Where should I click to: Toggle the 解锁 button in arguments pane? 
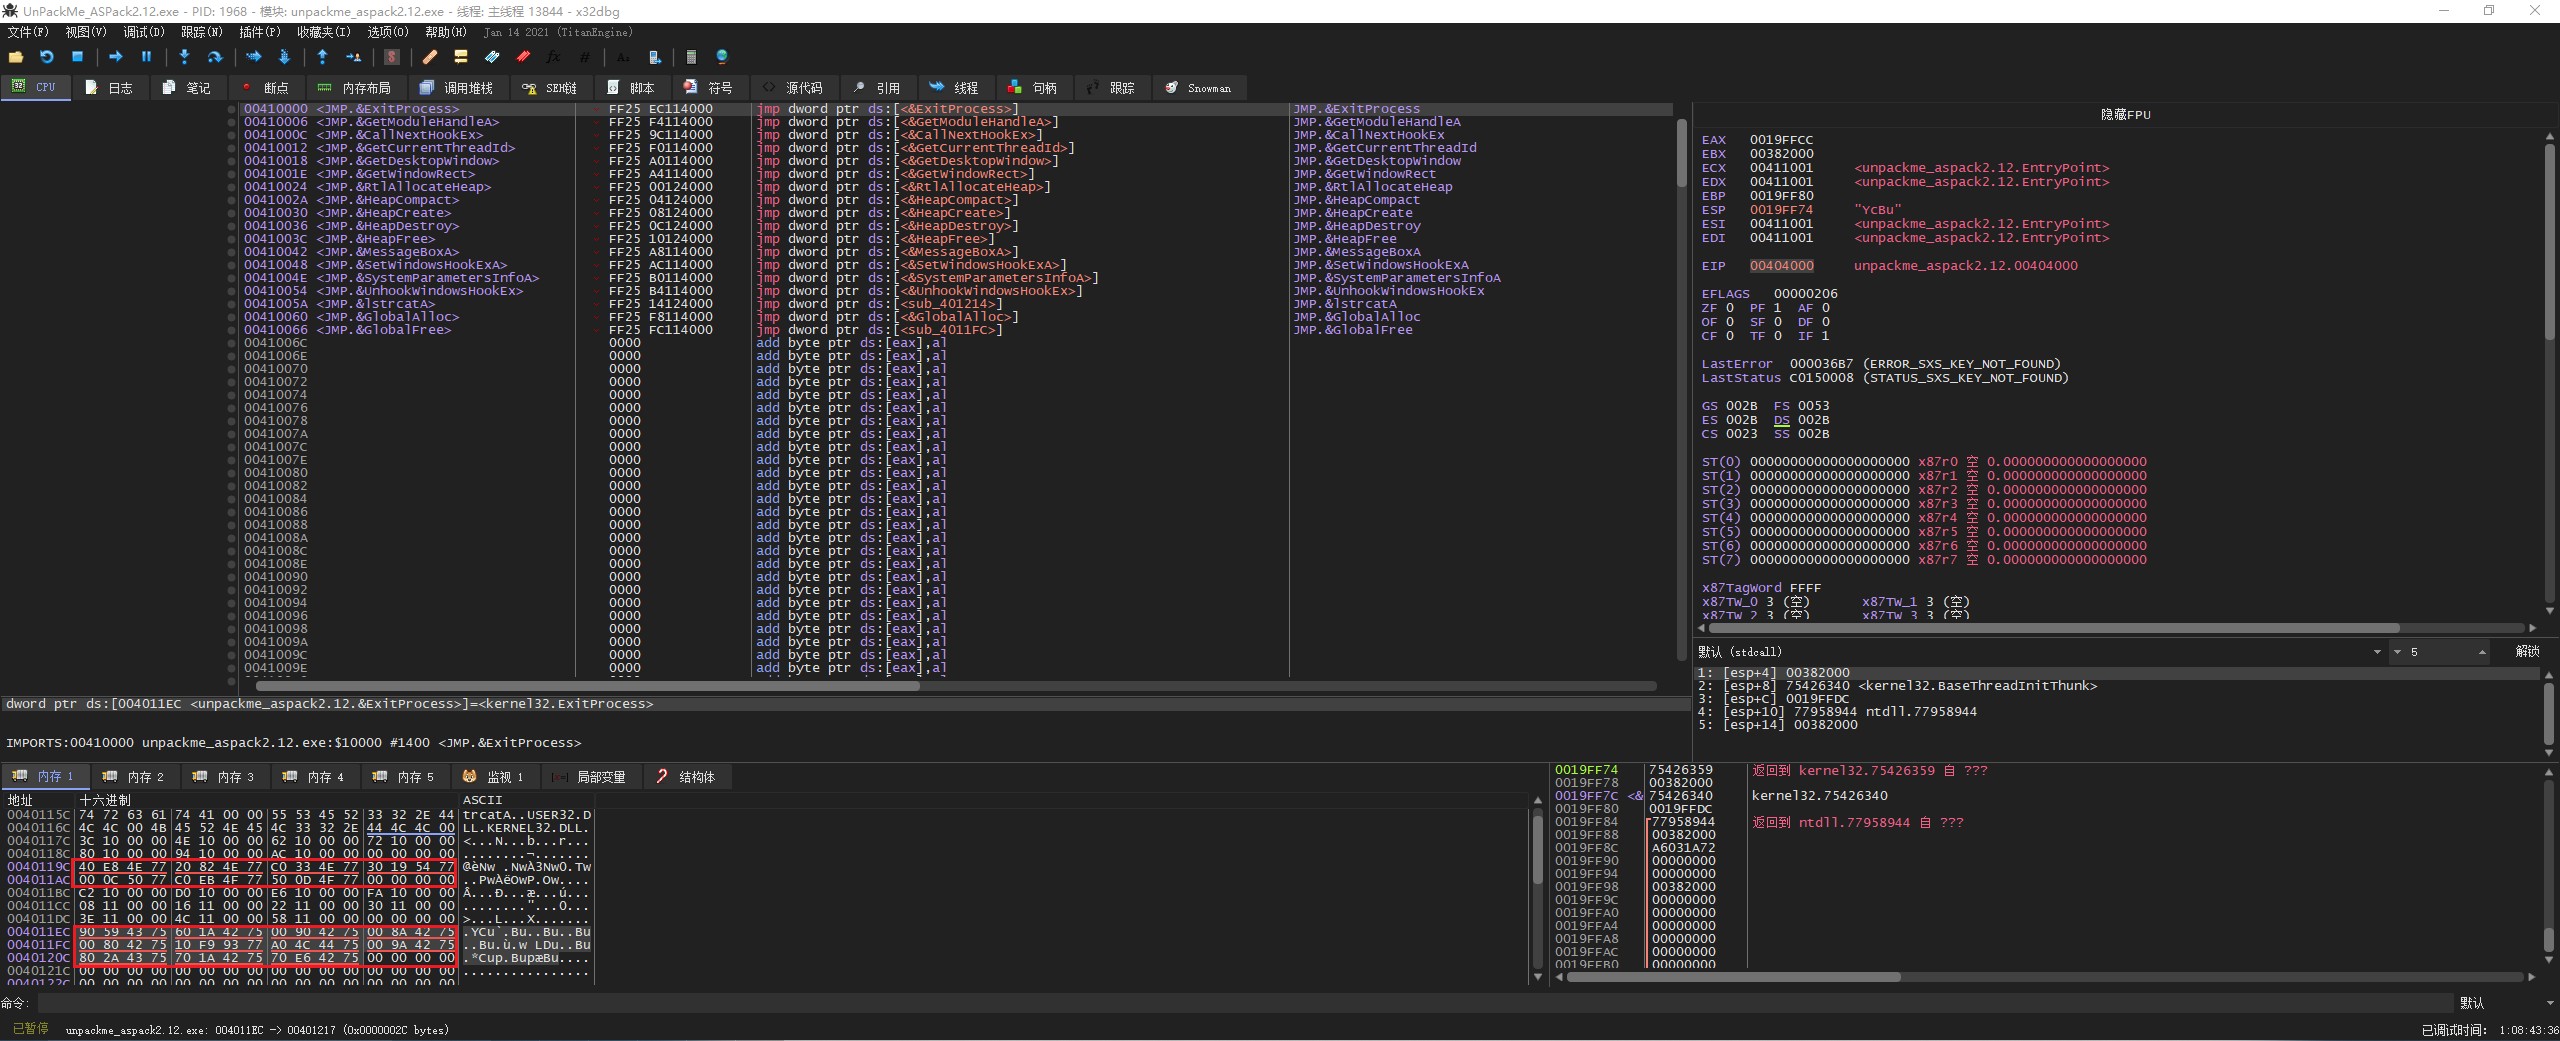[2526, 651]
